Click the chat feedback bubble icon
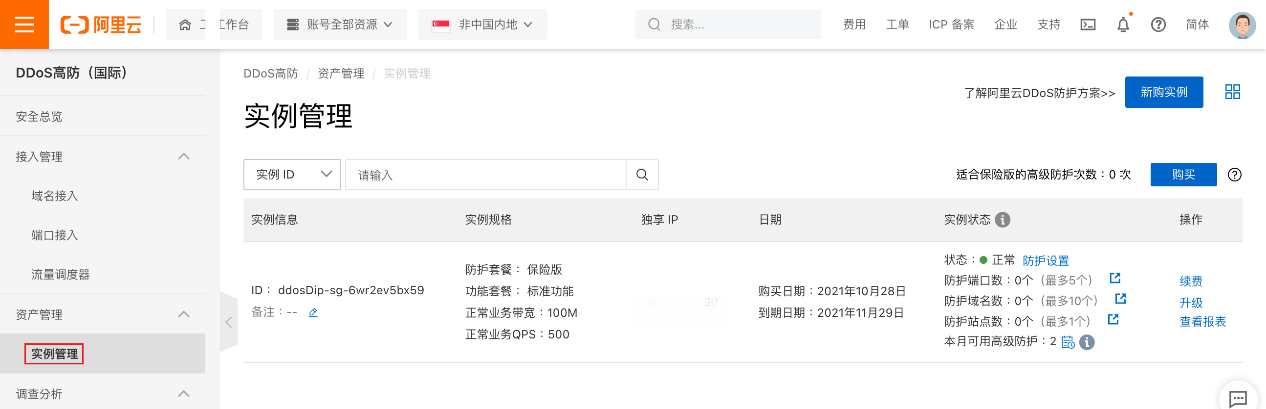Image resolution: width=1266 pixels, height=409 pixels. click(x=1237, y=397)
